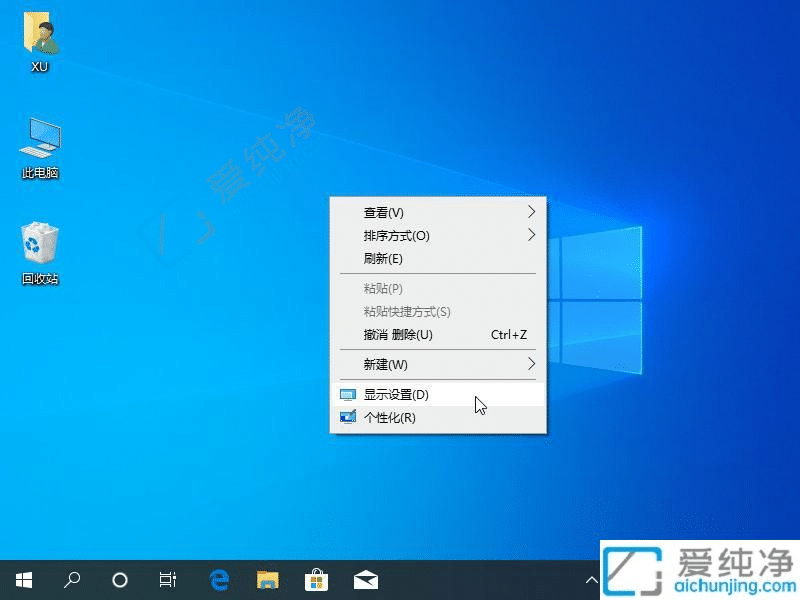Open Microsoft Store from the taskbar
The width and height of the screenshot is (800, 600).
[316, 579]
